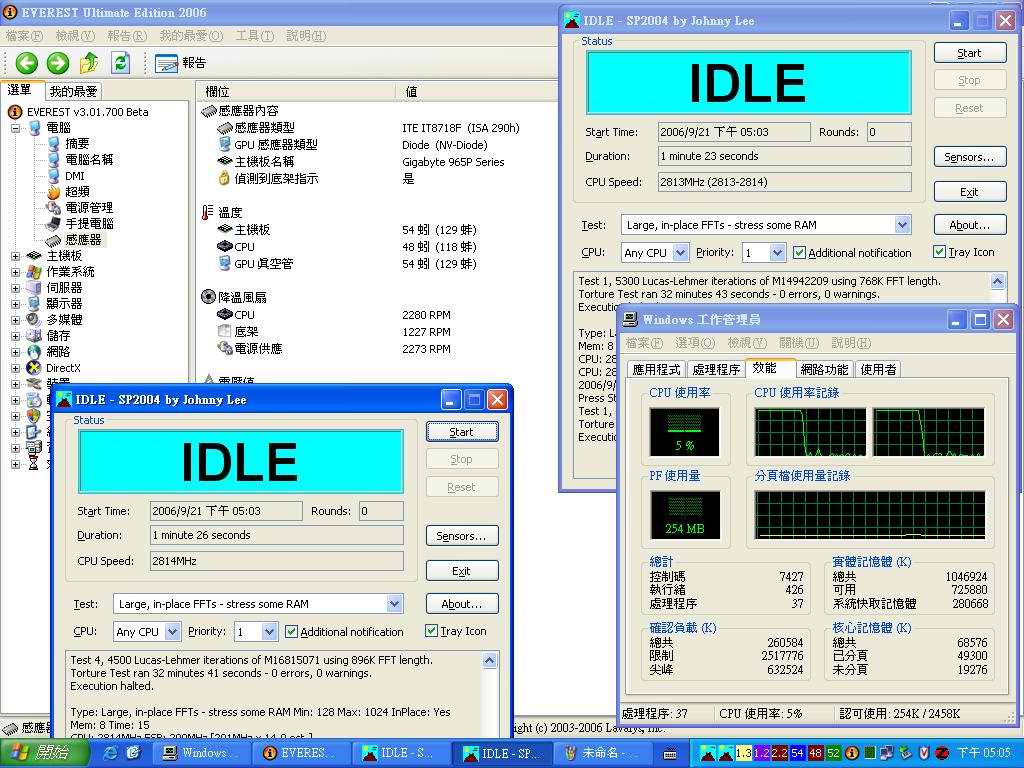The height and width of the screenshot is (768, 1024).
Task: Switch to the 我的最愛 tab in EVEREST sidebar
Action: point(74,91)
